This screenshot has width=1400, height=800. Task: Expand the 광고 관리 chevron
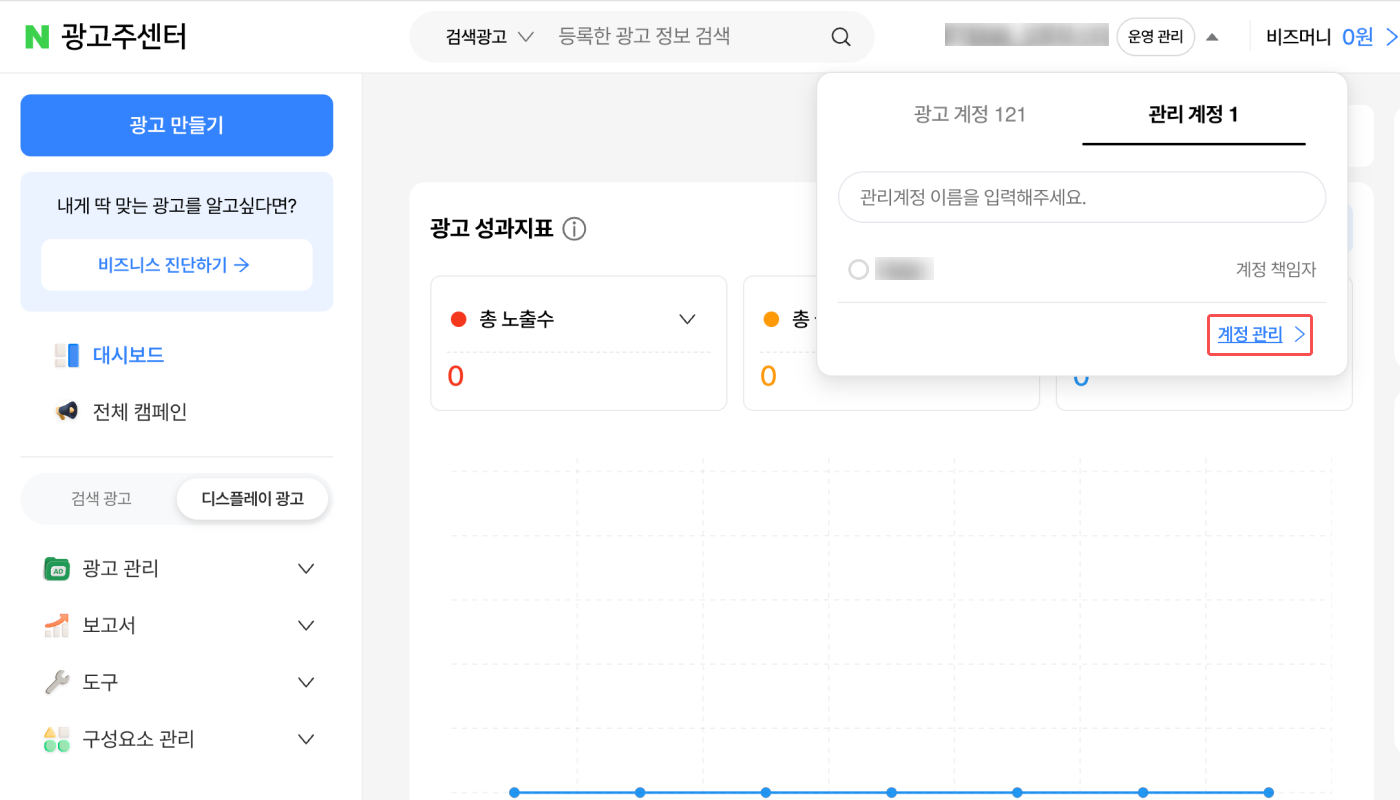[x=307, y=569]
